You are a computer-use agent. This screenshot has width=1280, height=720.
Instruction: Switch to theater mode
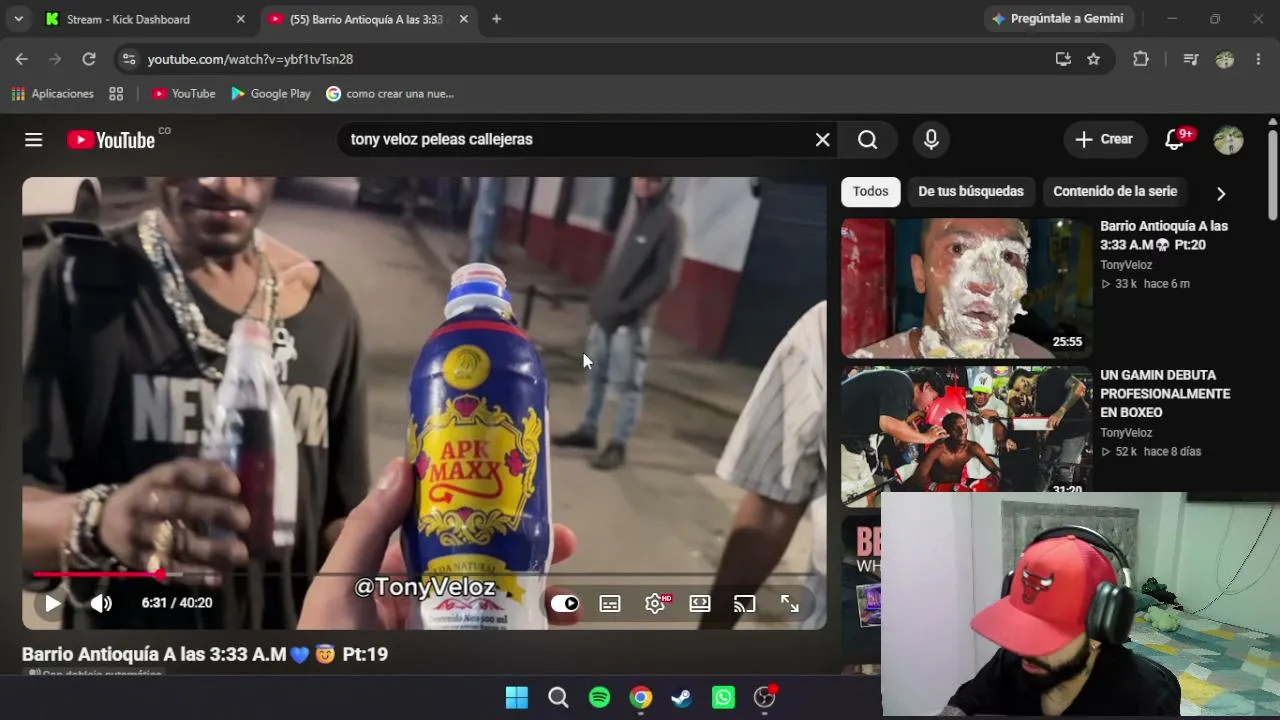(x=700, y=603)
